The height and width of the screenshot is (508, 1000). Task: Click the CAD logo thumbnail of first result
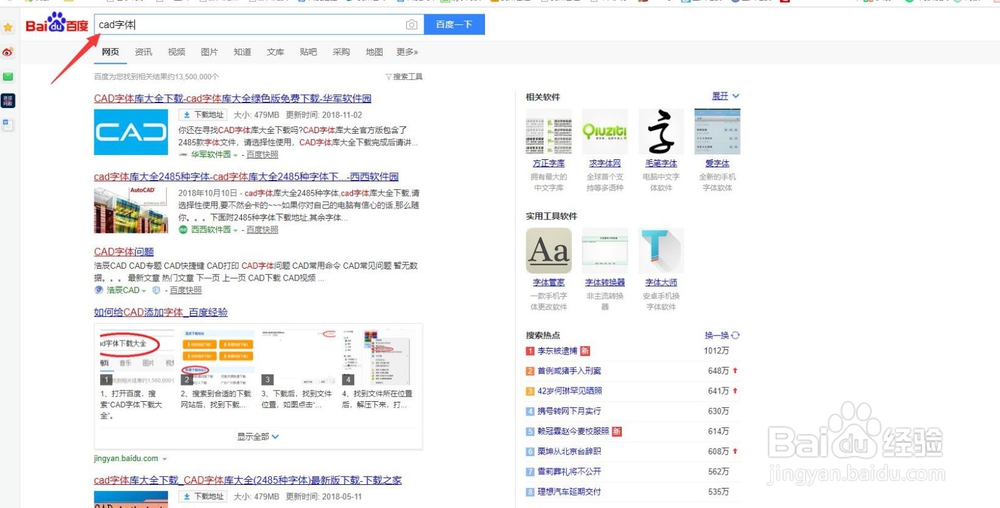[131, 132]
